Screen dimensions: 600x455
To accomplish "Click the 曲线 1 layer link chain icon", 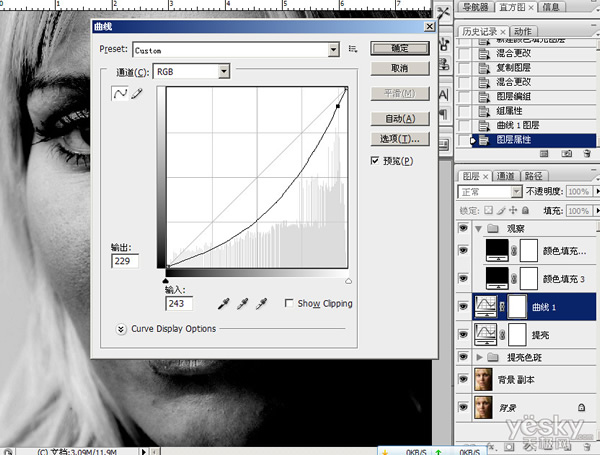I will click(502, 307).
